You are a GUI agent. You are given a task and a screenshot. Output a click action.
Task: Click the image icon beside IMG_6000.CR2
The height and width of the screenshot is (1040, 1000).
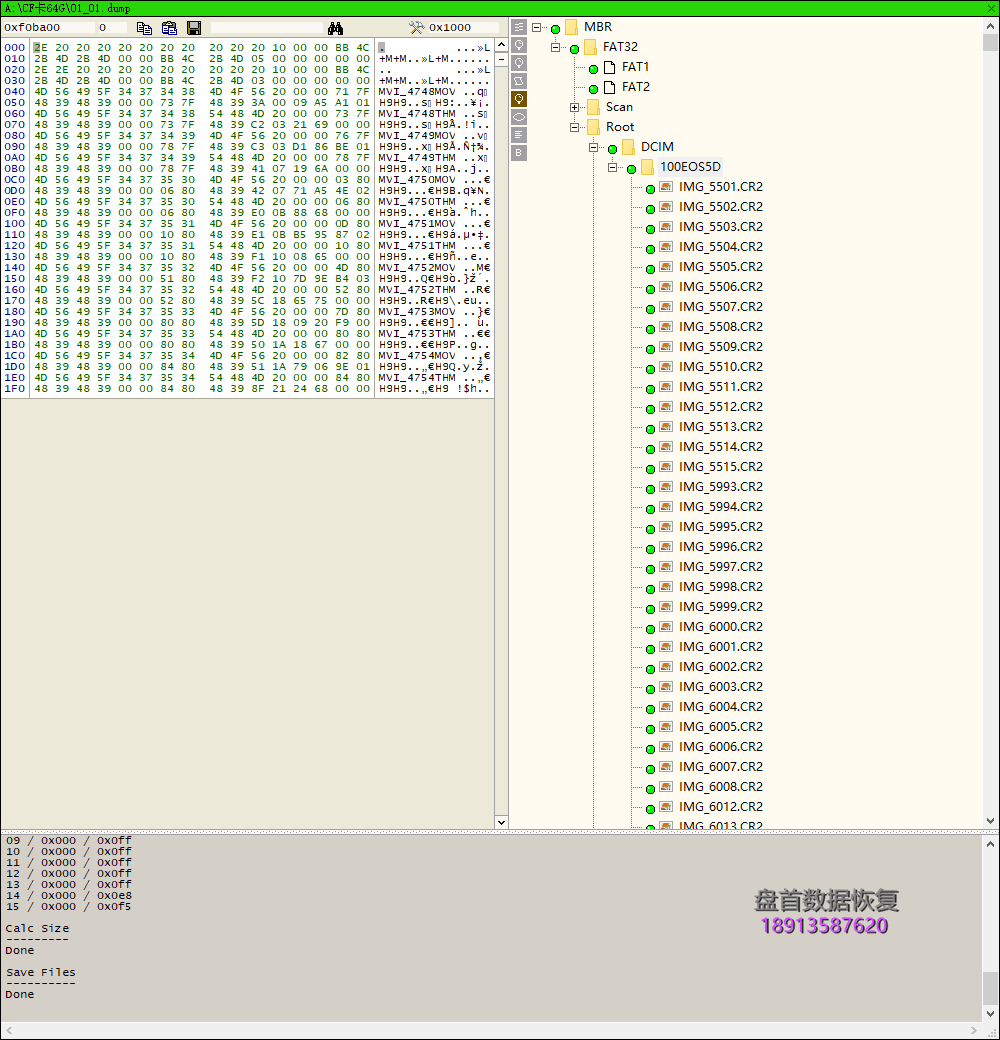666,627
